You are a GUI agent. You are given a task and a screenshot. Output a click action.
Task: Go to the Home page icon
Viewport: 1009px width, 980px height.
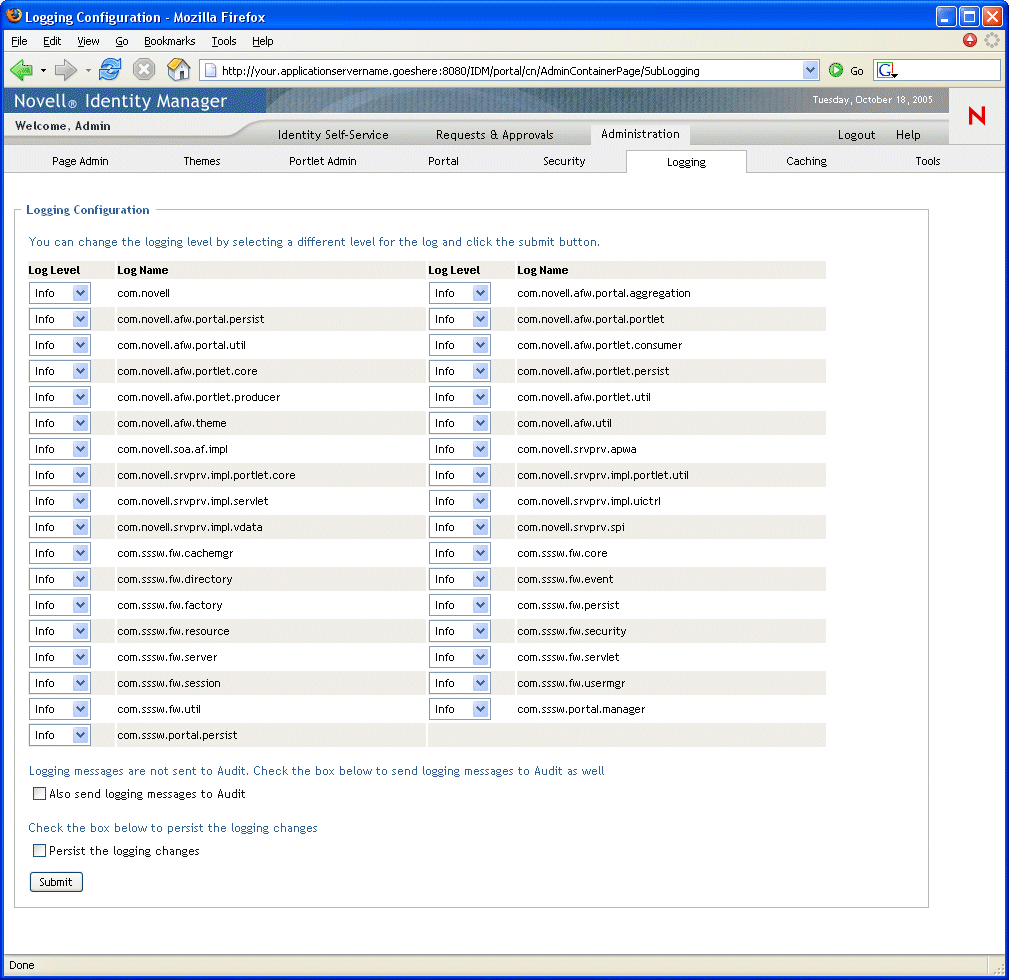click(178, 69)
